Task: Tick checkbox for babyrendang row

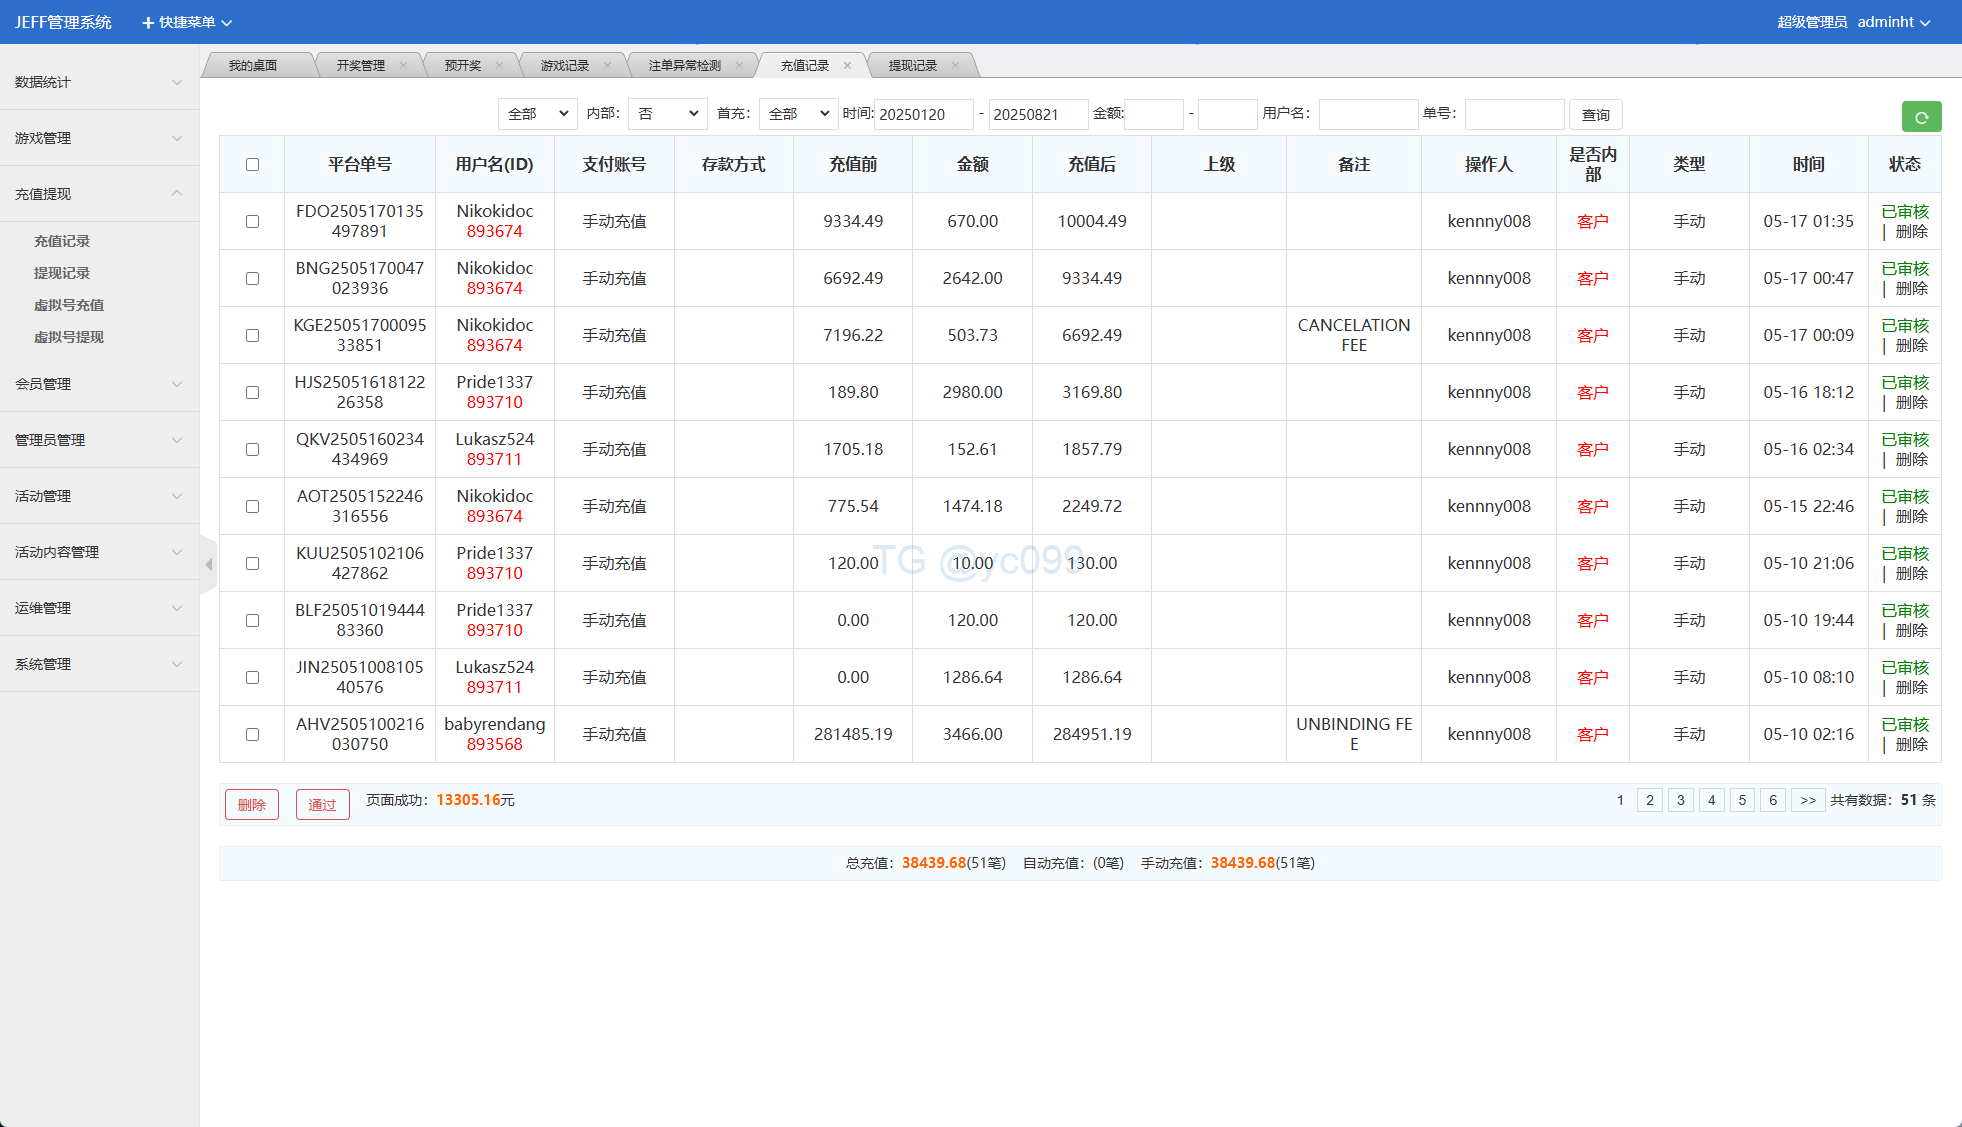Action: pyautogui.click(x=252, y=735)
